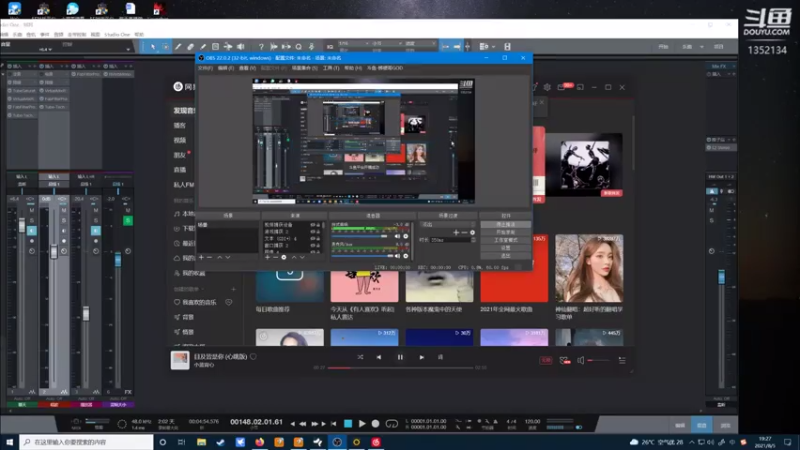Select the Eraser tool in Studio One toolbar
800x450 pixels.
(x=190, y=46)
